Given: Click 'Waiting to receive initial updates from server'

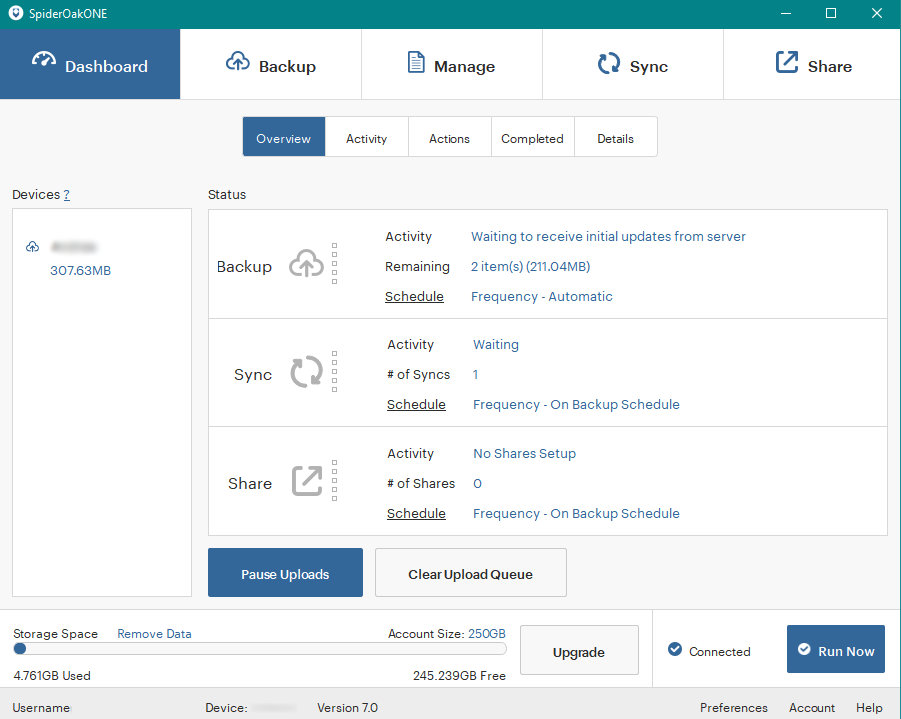Looking at the screenshot, I should 609,237.
